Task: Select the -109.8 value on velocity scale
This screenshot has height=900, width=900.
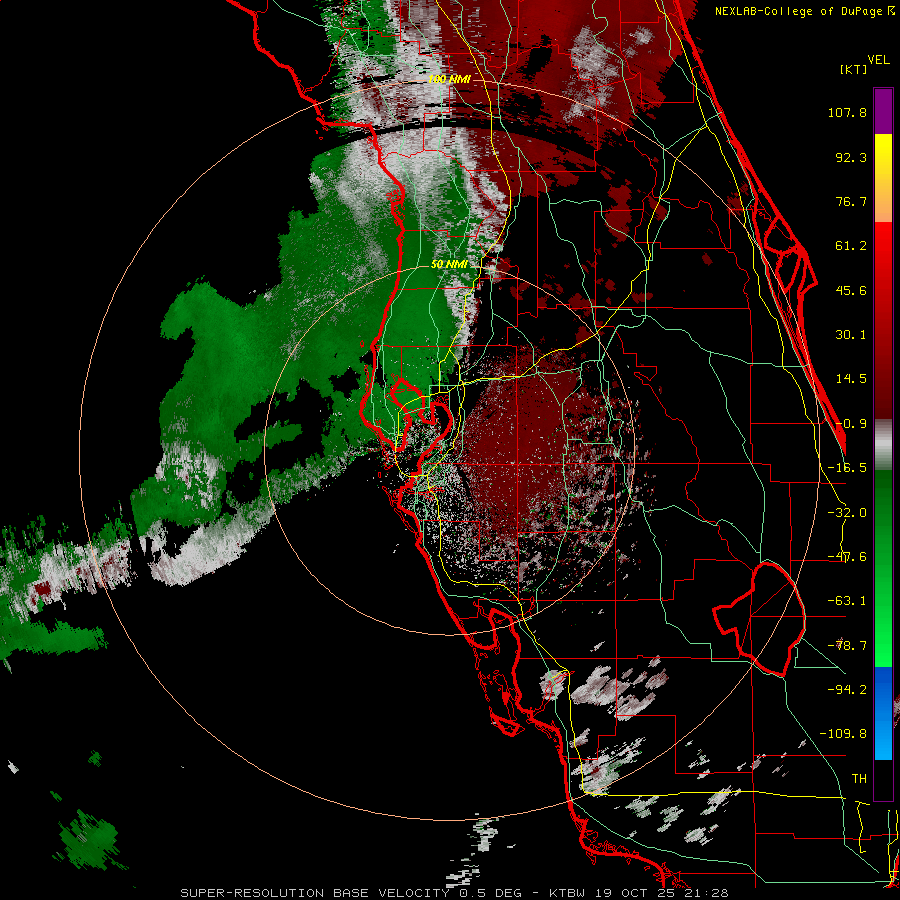Action: click(x=843, y=734)
